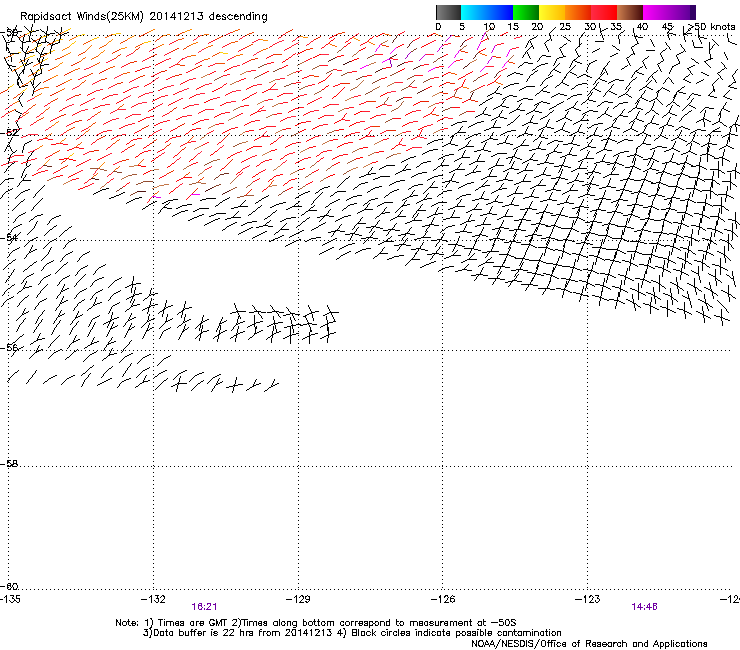Click the -56 latitude axis label
The image size is (740, 650).
pyautogui.click(x=9, y=348)
